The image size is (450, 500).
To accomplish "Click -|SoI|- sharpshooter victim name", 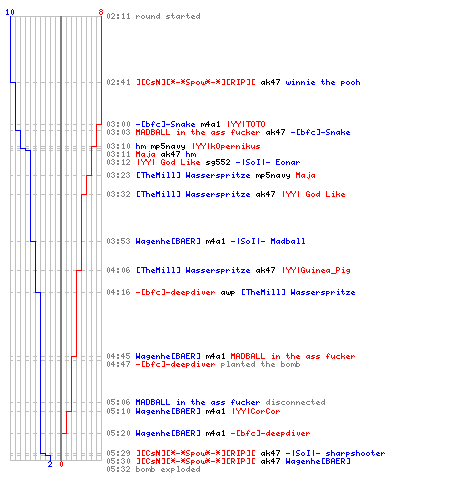I will point(335,453).
